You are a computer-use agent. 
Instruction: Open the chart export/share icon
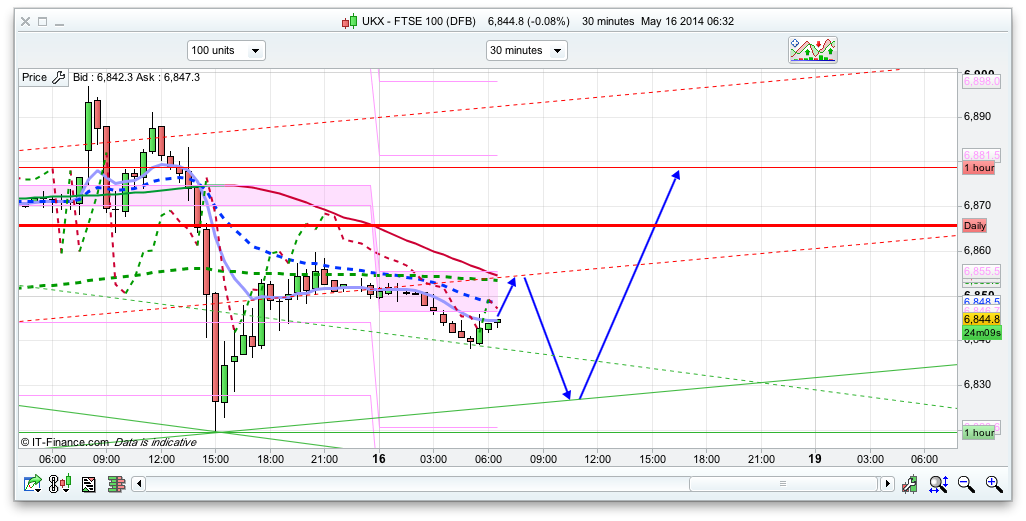coord(32,484)
